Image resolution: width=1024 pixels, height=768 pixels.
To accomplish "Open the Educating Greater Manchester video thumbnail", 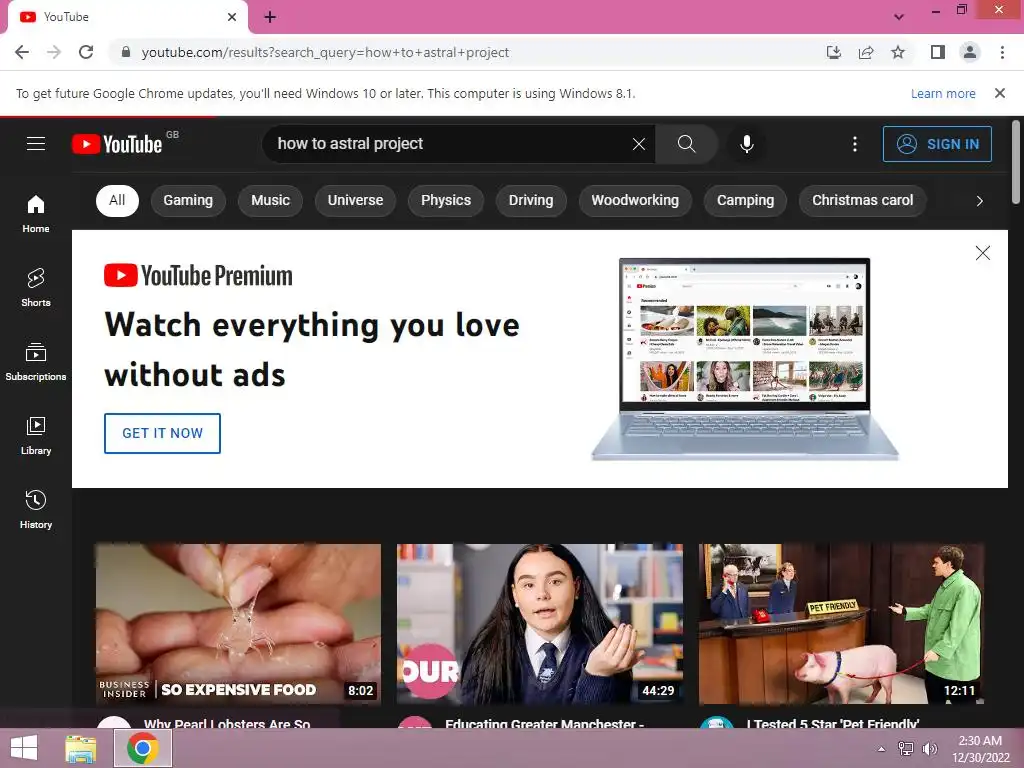I will 540,624.
